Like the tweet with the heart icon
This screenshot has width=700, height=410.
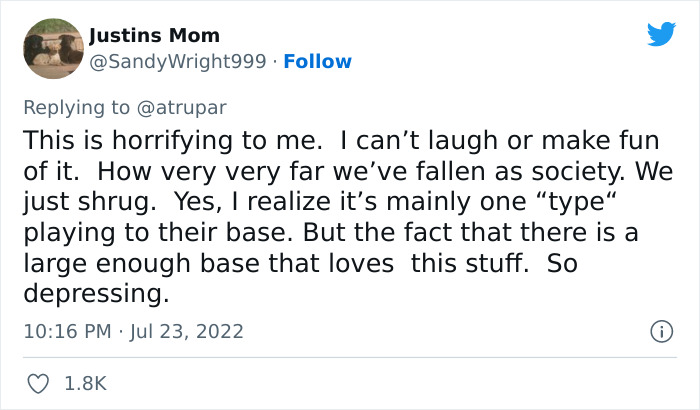click(39, 383)
